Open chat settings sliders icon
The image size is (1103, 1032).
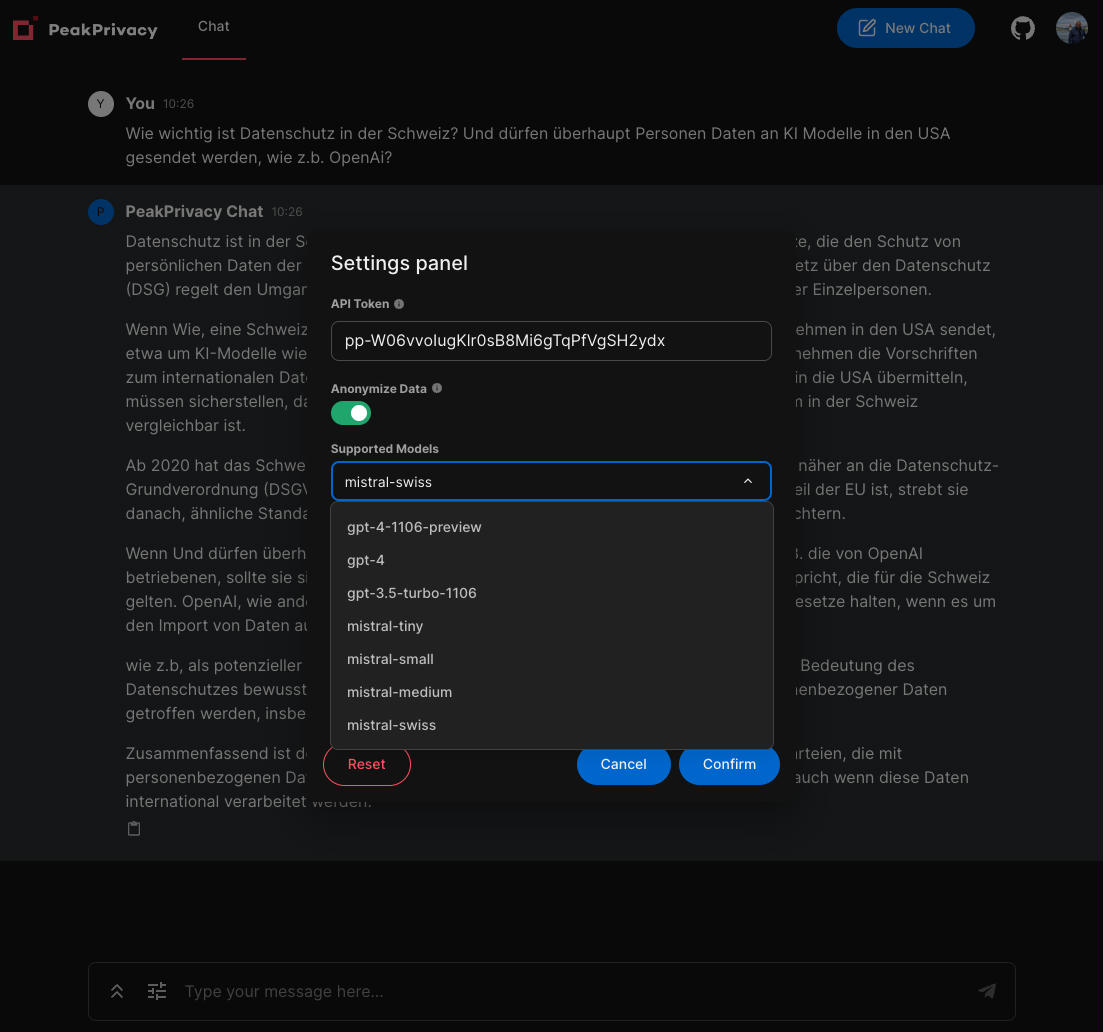[x=157, y=991]
